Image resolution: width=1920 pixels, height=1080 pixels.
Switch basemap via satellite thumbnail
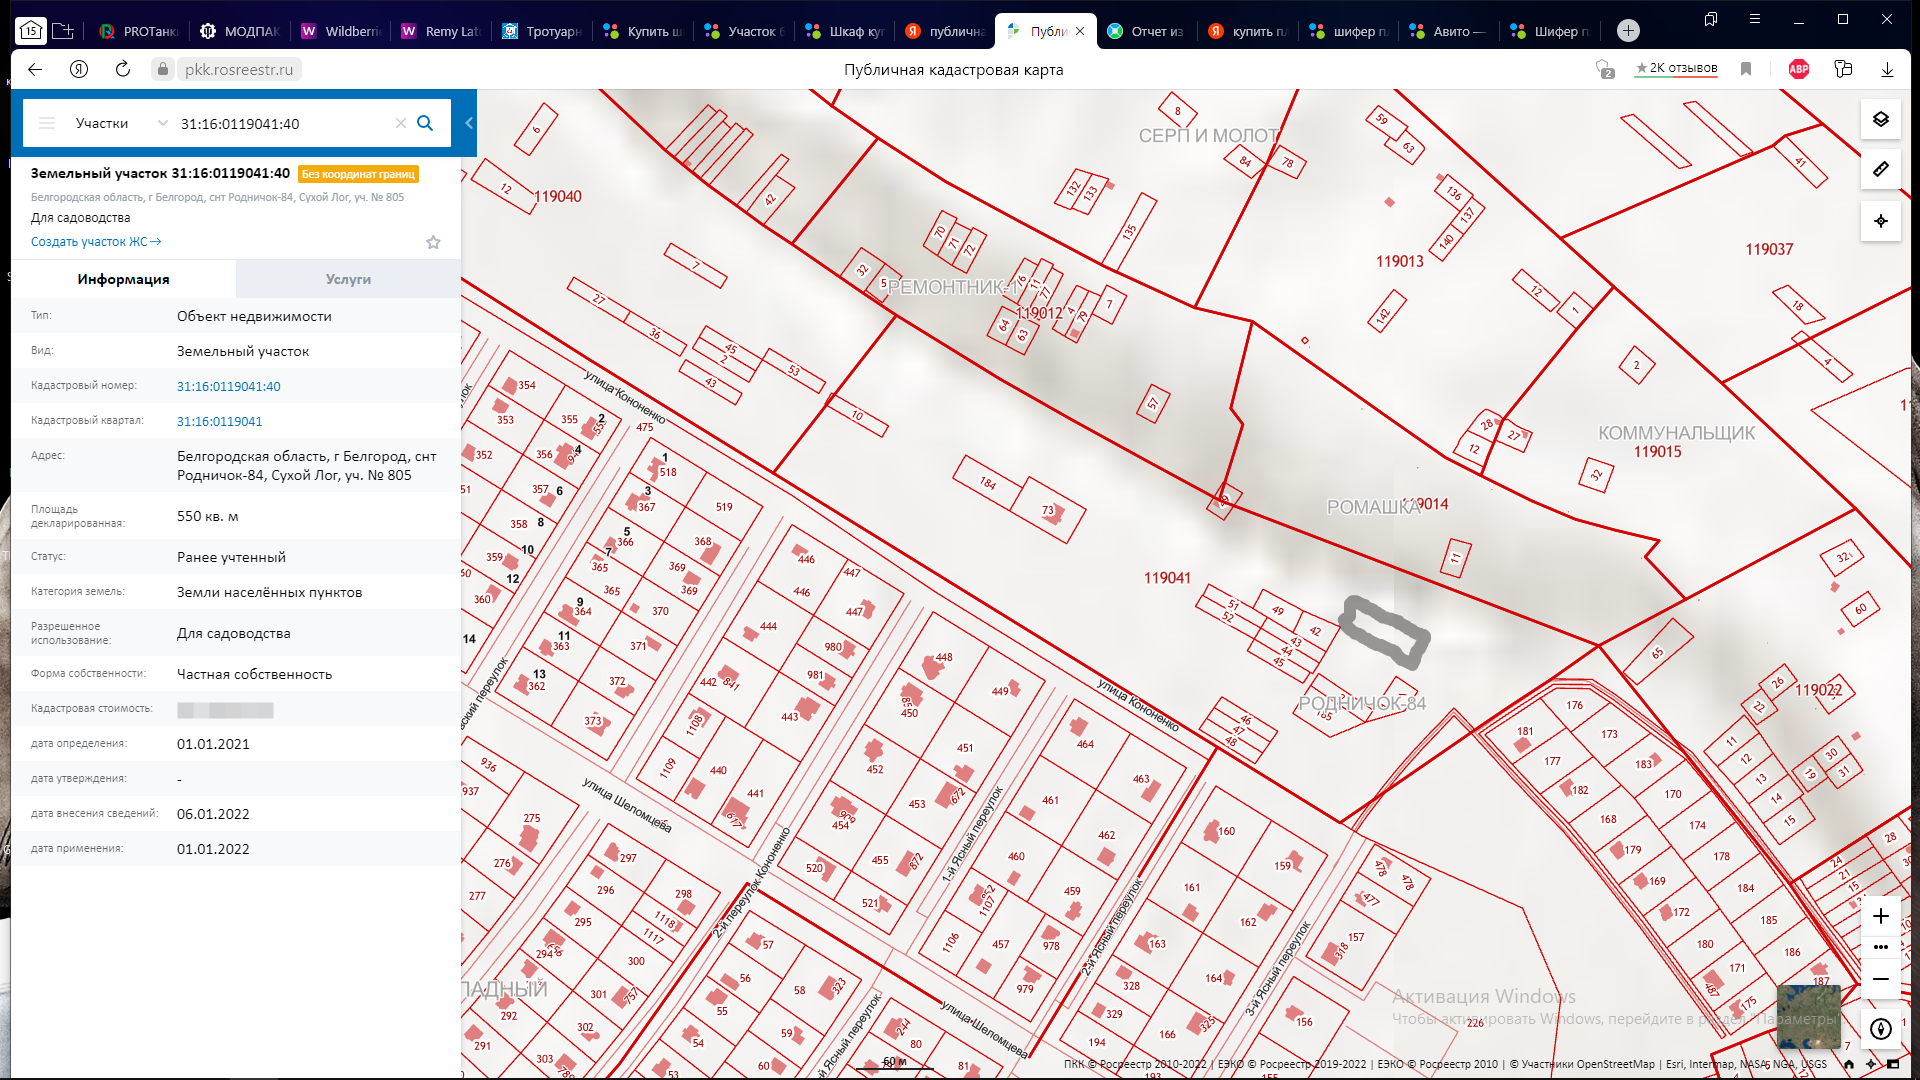pyautogui.click(x=1808, y=1015)
